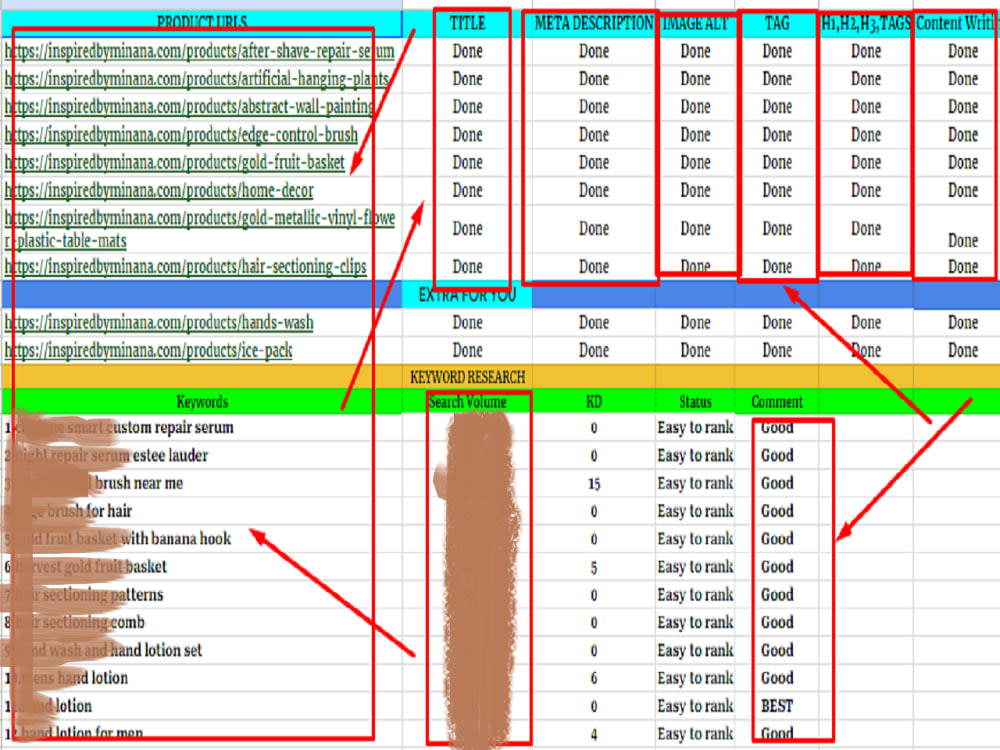Click the KD value 6
1000x750 pixels.
click(x=594, y=679)
